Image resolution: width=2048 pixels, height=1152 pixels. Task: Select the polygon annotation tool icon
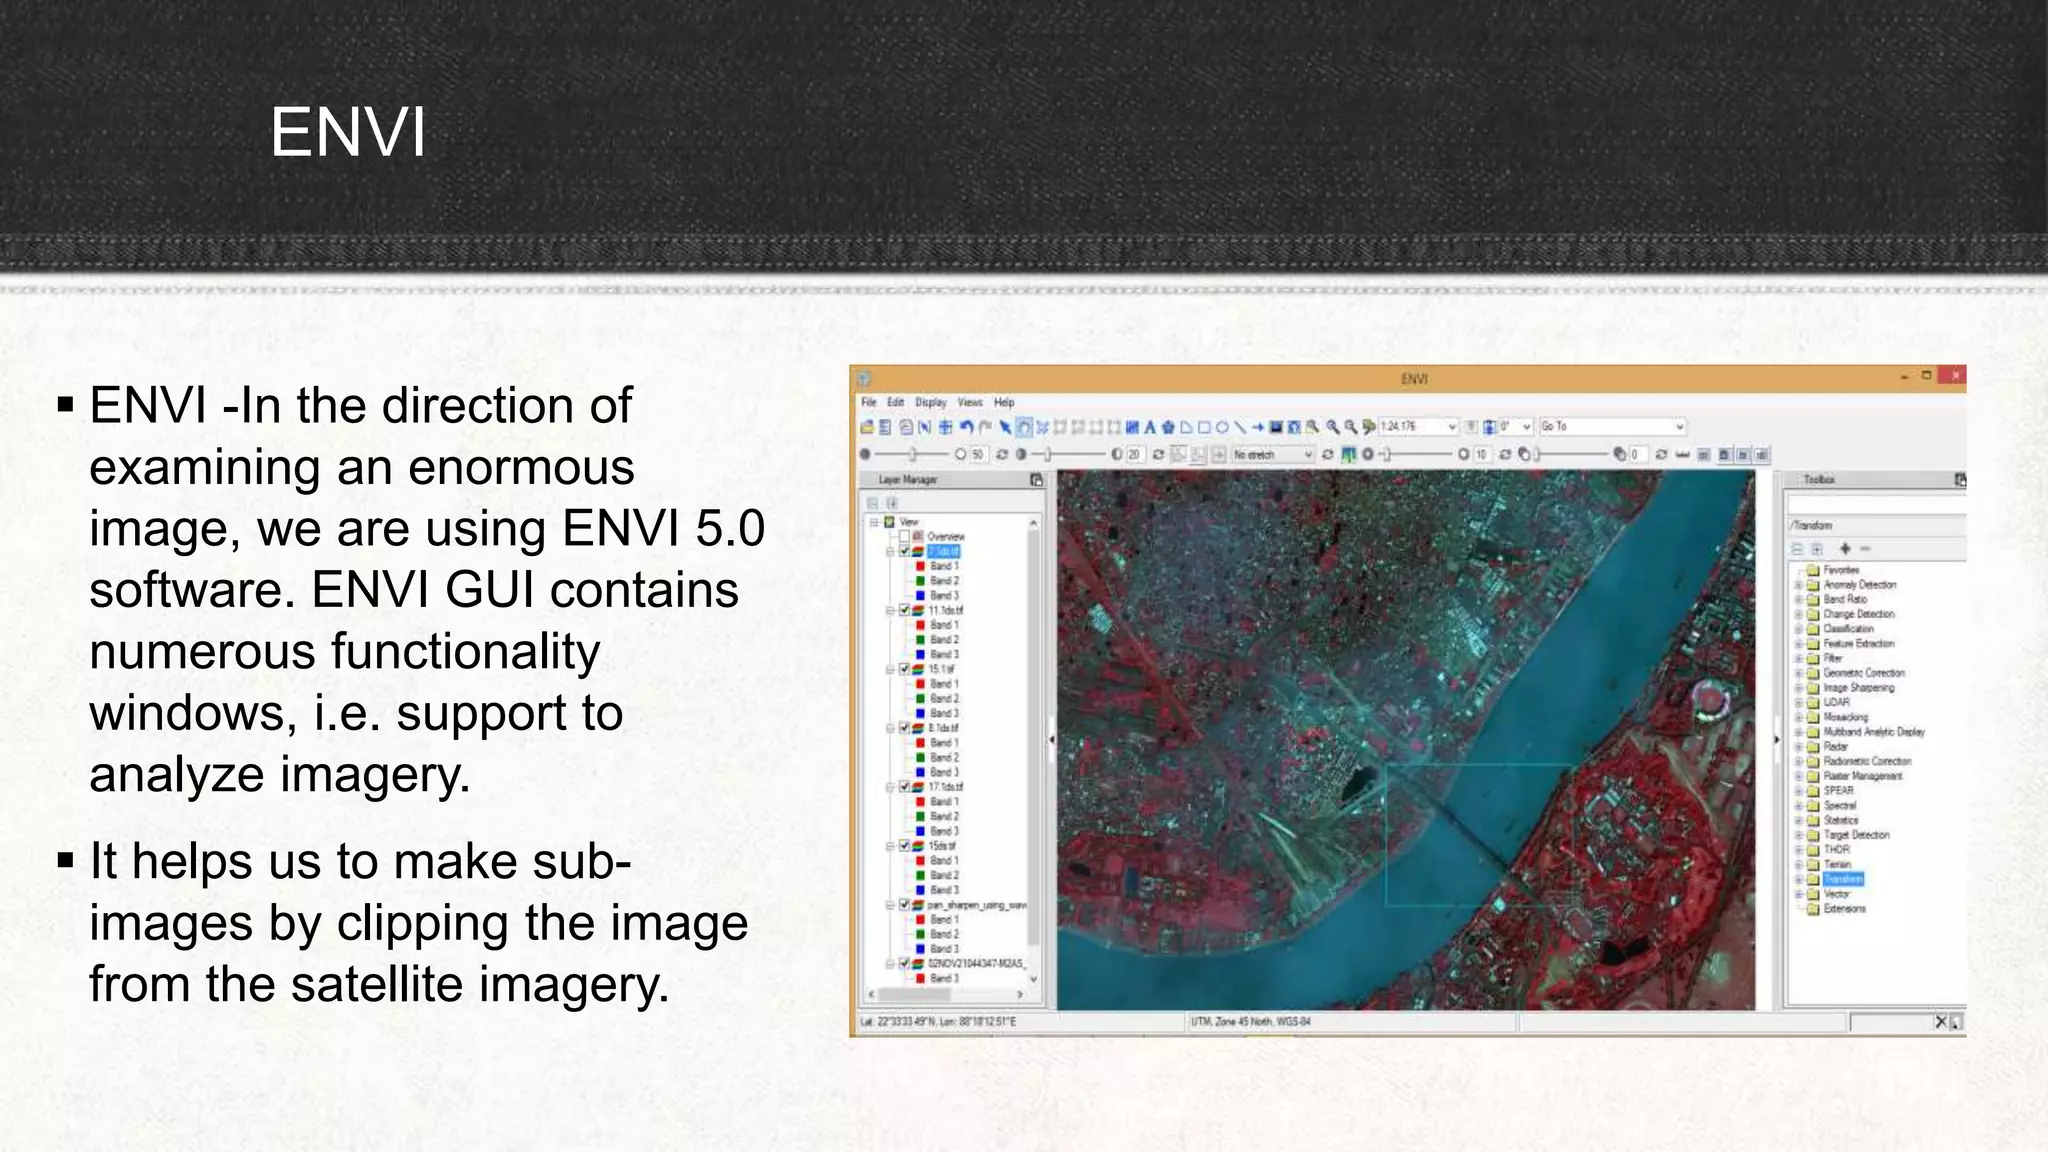point(1186,427)
